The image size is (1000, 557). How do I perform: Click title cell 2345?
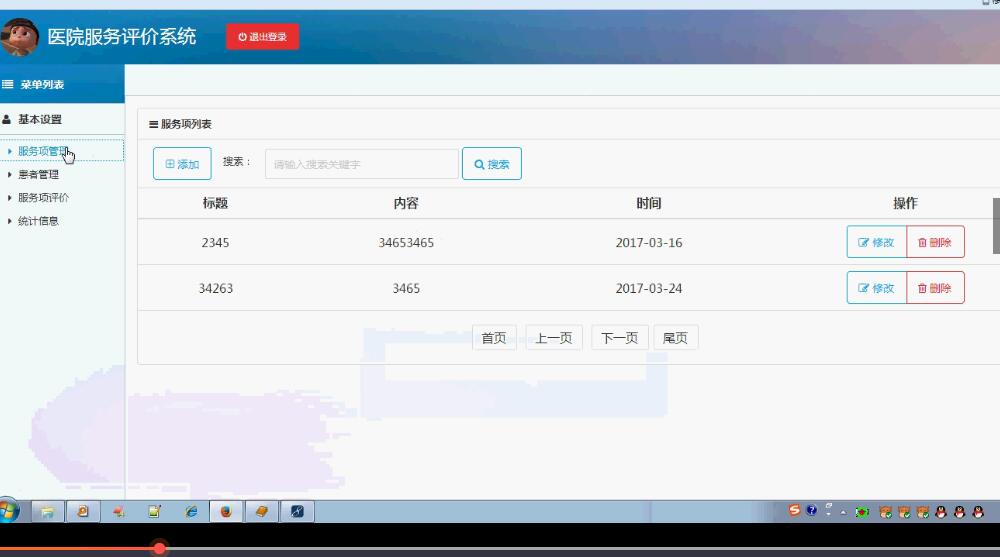coord(215,242)
